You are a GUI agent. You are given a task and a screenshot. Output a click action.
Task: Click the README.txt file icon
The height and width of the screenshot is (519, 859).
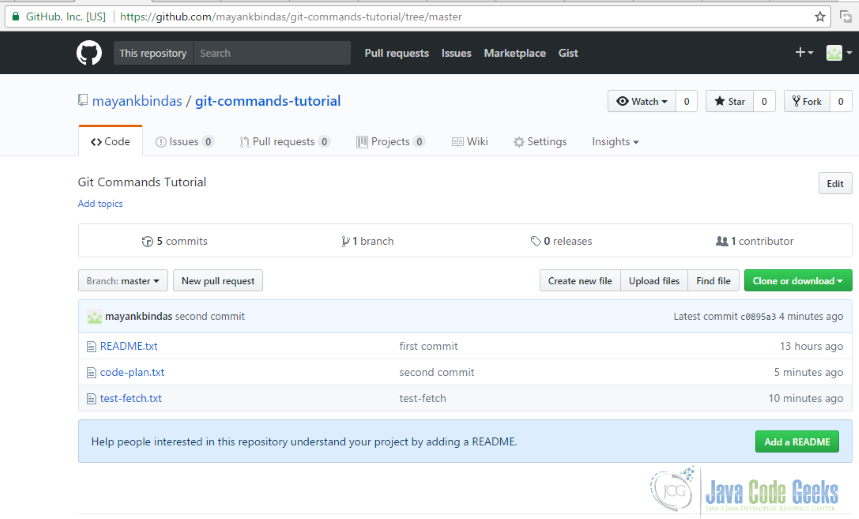(x=91, y=346)
